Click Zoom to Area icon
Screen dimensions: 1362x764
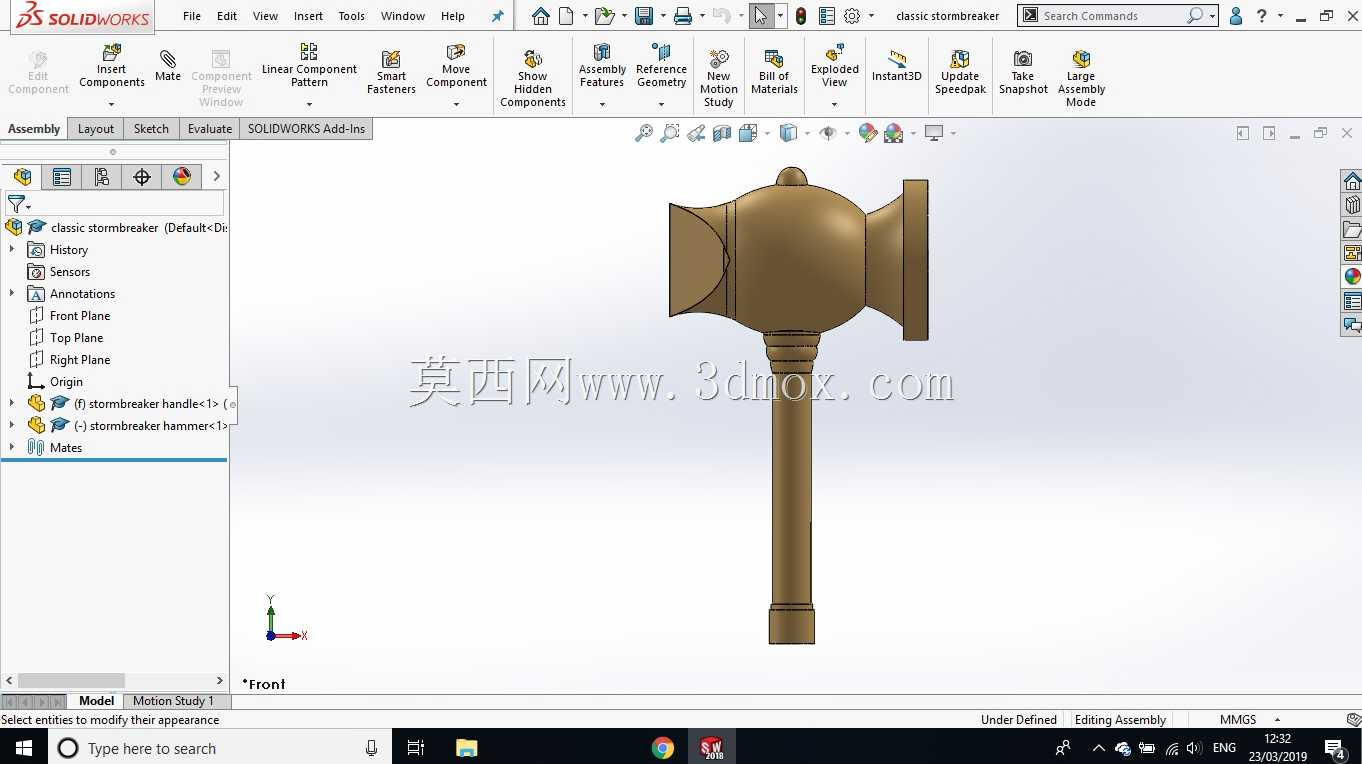pyautogui.click(x=670, y=133)
